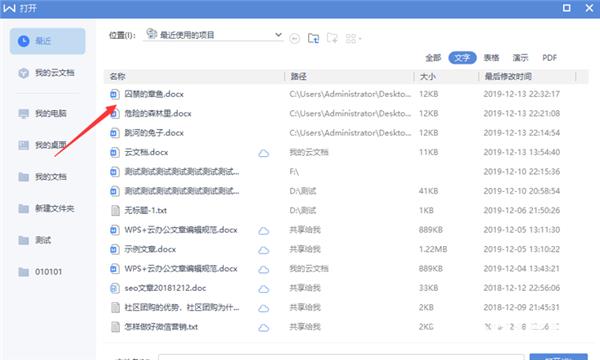Click timestamp 2019-12-13 22:21:08
The width and height of the screenshot is (600, 360).
click(522, 114)
